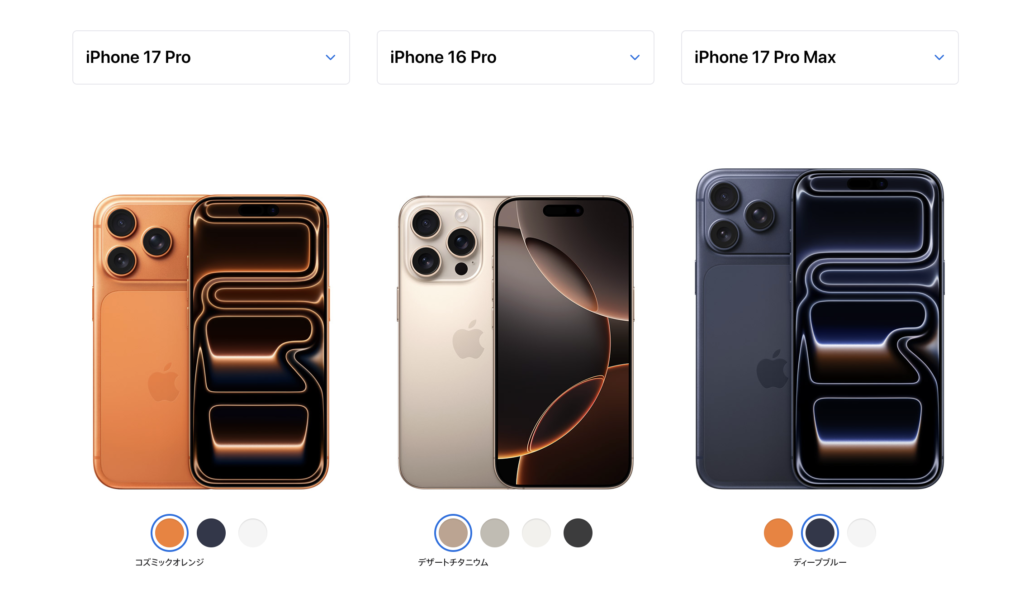Click the blue iPhone 17 Pro Max image

(x=820, y=328)
